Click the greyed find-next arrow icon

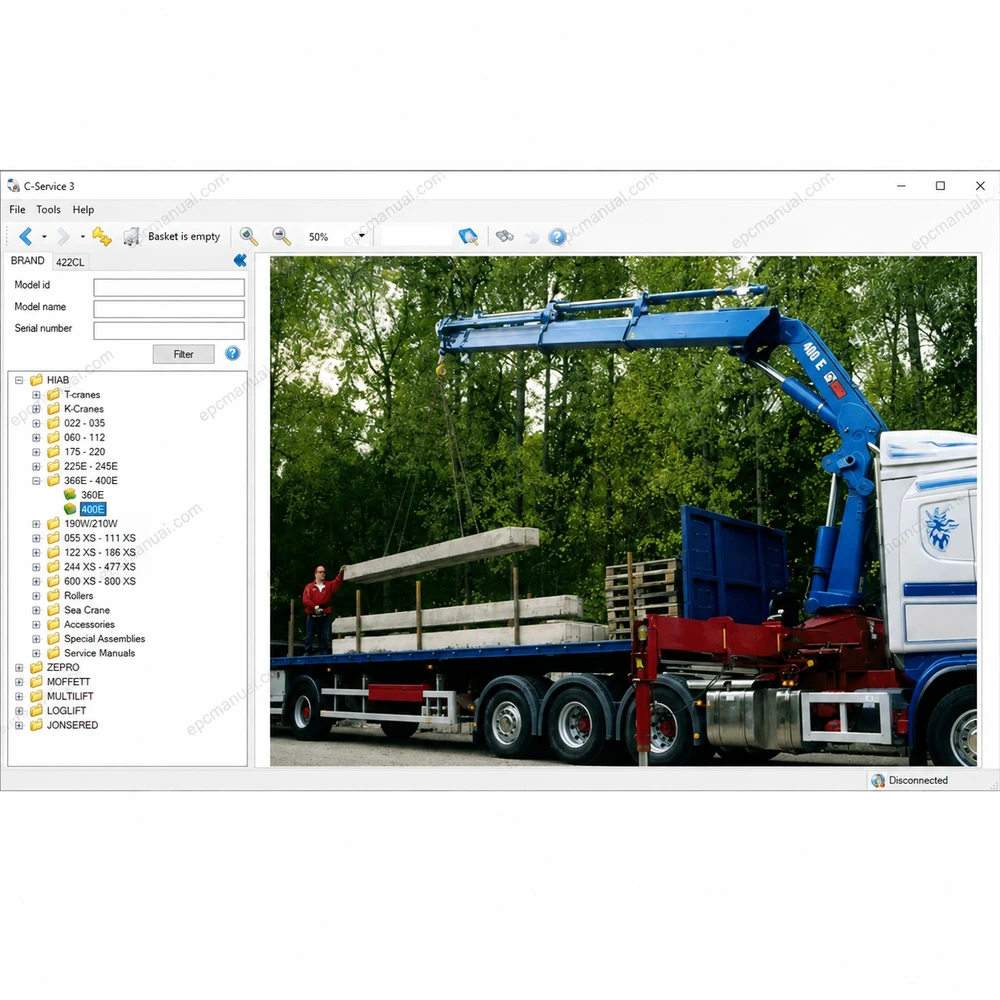click(x=531, y=237)
